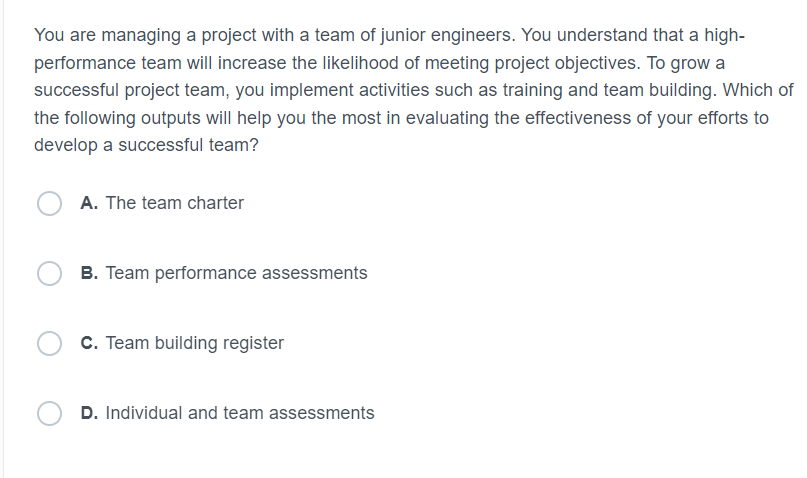807x478 pixels.
Task: Click the line 'develop a successful team?'
Action: coord(146,145)
